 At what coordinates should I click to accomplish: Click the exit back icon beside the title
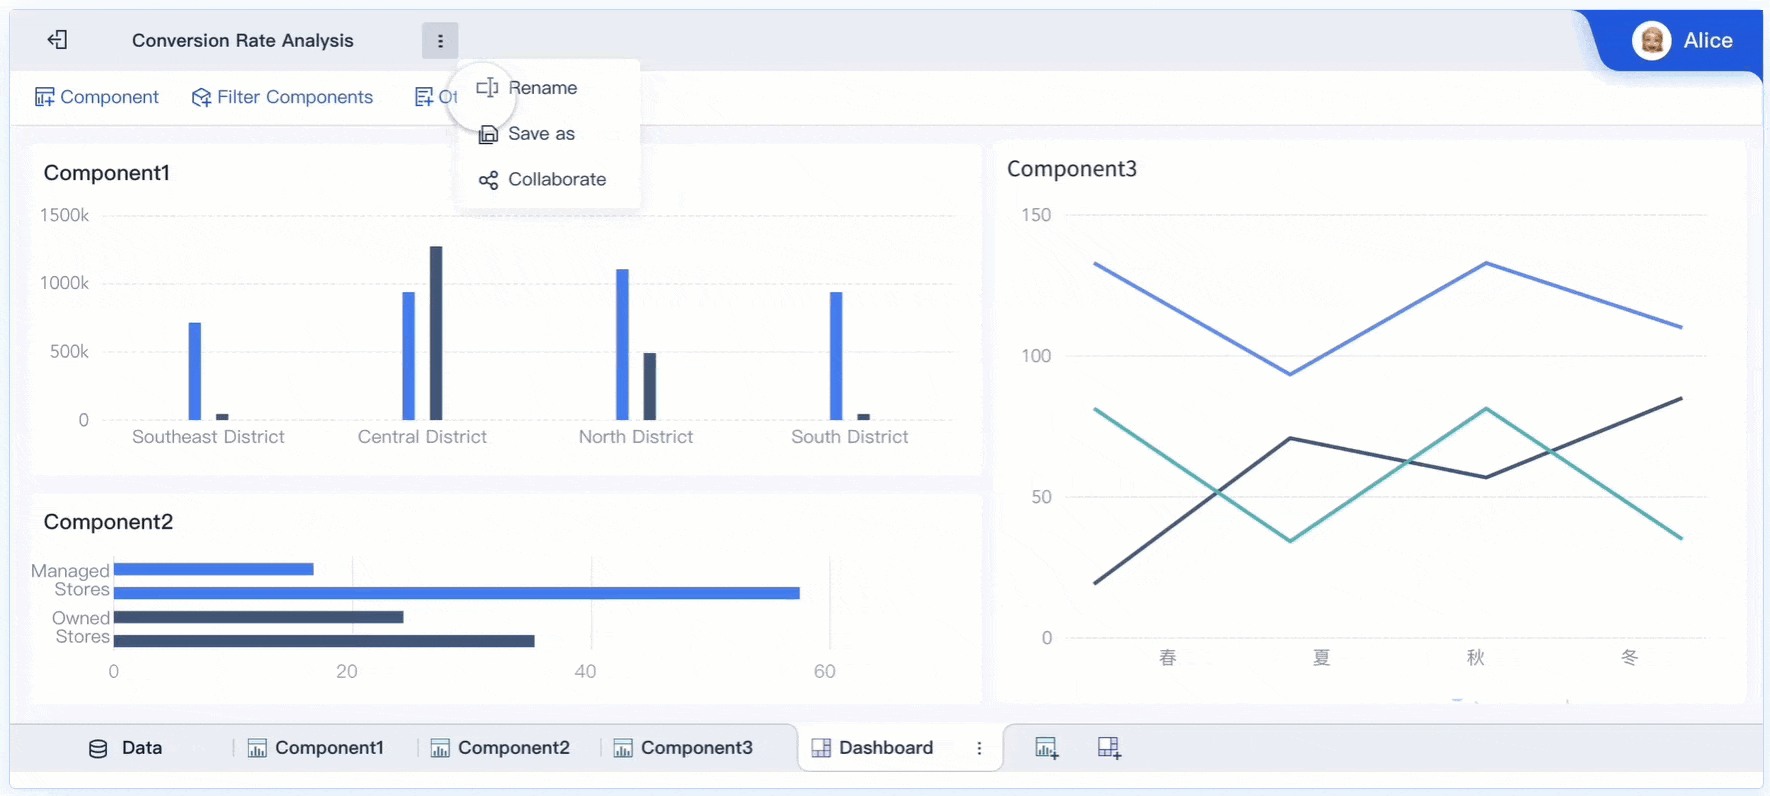57,40
